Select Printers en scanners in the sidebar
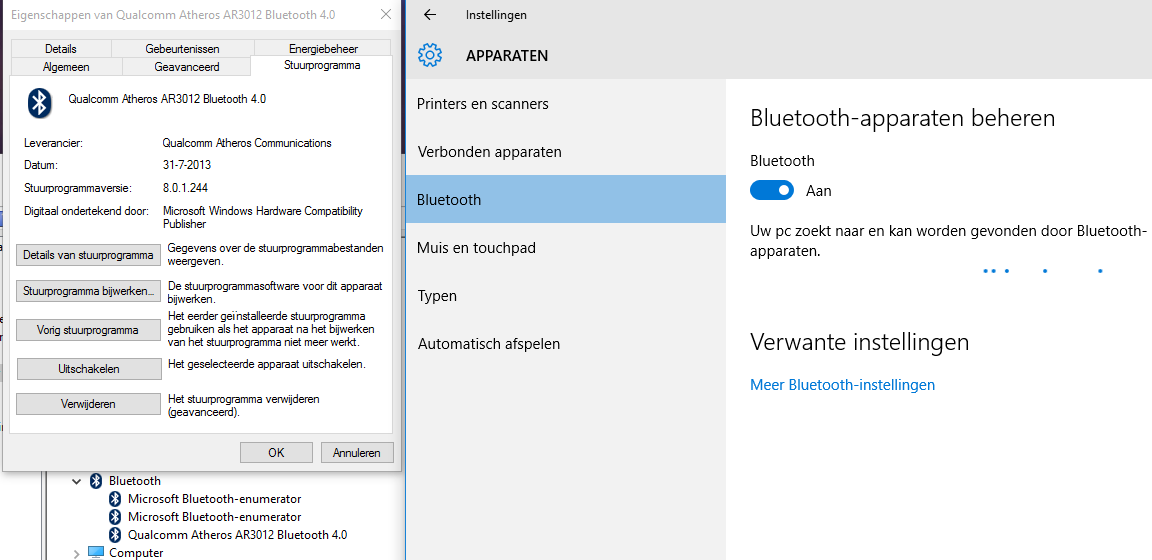Image resolution: width=1152 pixels, height=560 pixels. 566,104
